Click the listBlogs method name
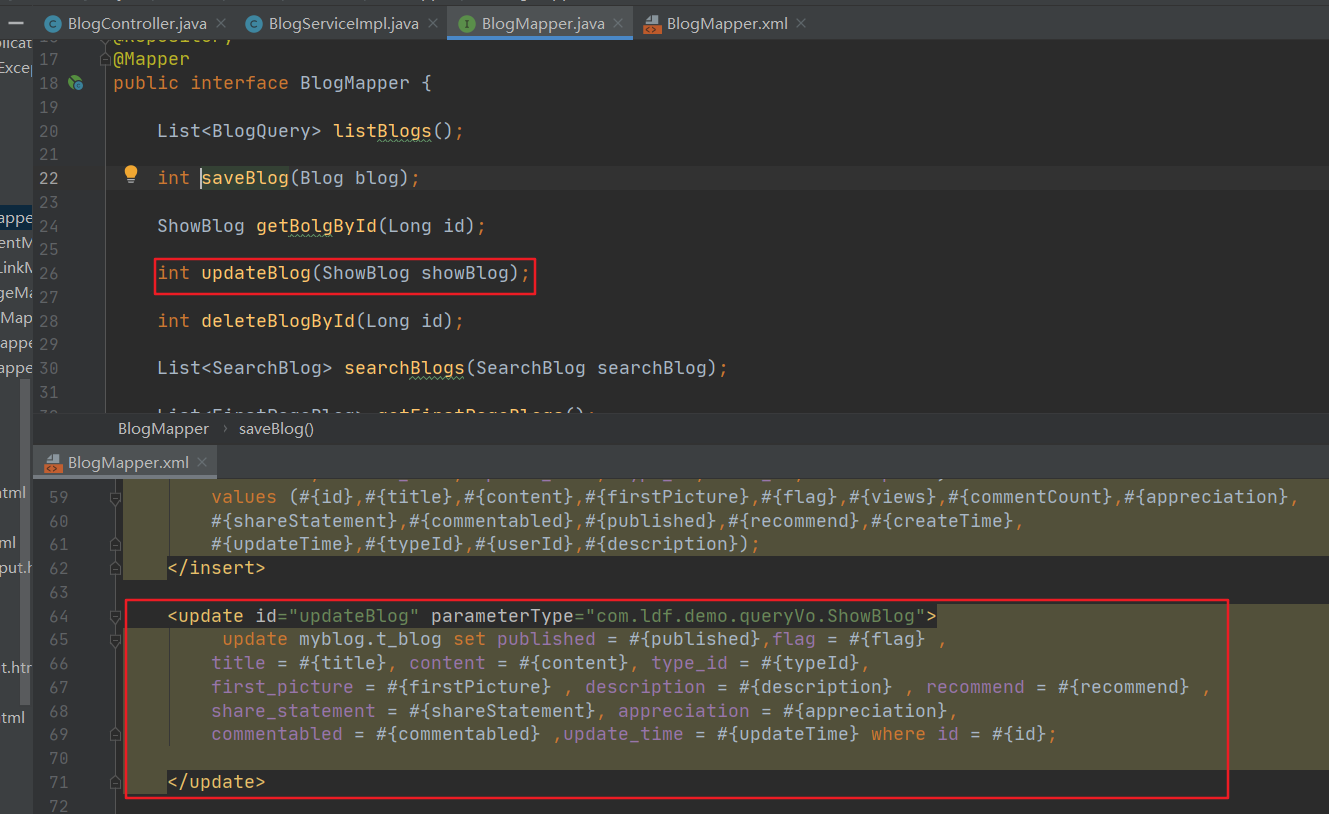 pyautogui.click(x=382, y=131)
